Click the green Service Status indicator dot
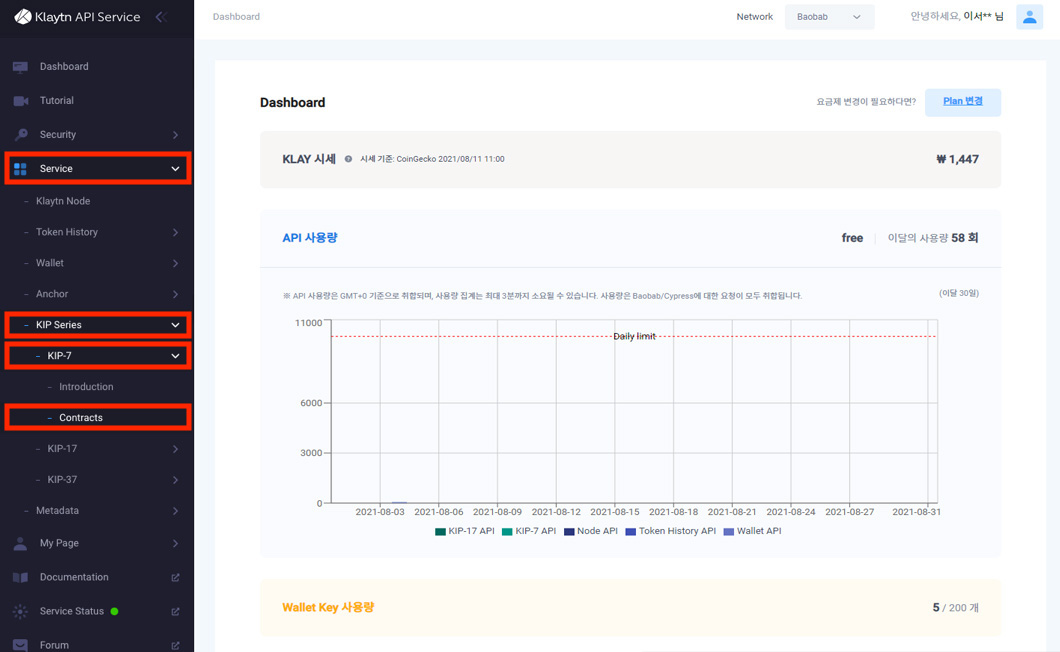The width and height of the screenshot is (1060, 652). tap(114, 611)
